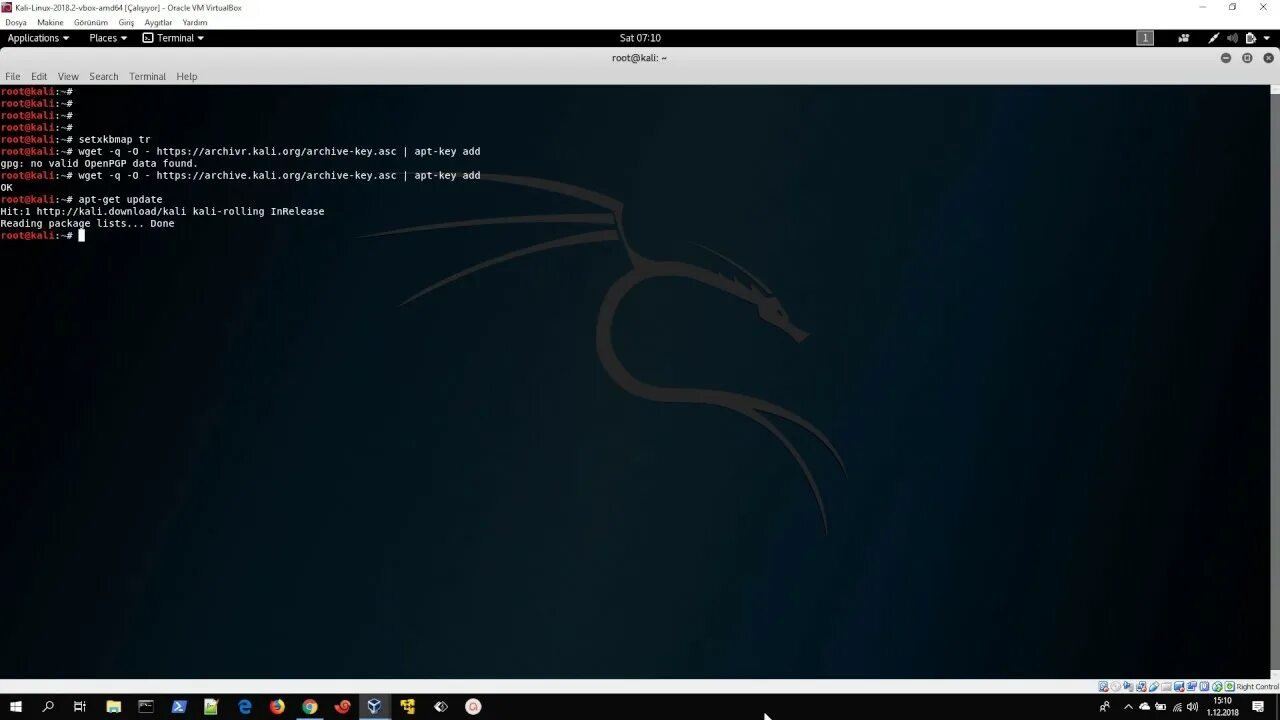Open the red swirl app on taskbar

point(342,706)
